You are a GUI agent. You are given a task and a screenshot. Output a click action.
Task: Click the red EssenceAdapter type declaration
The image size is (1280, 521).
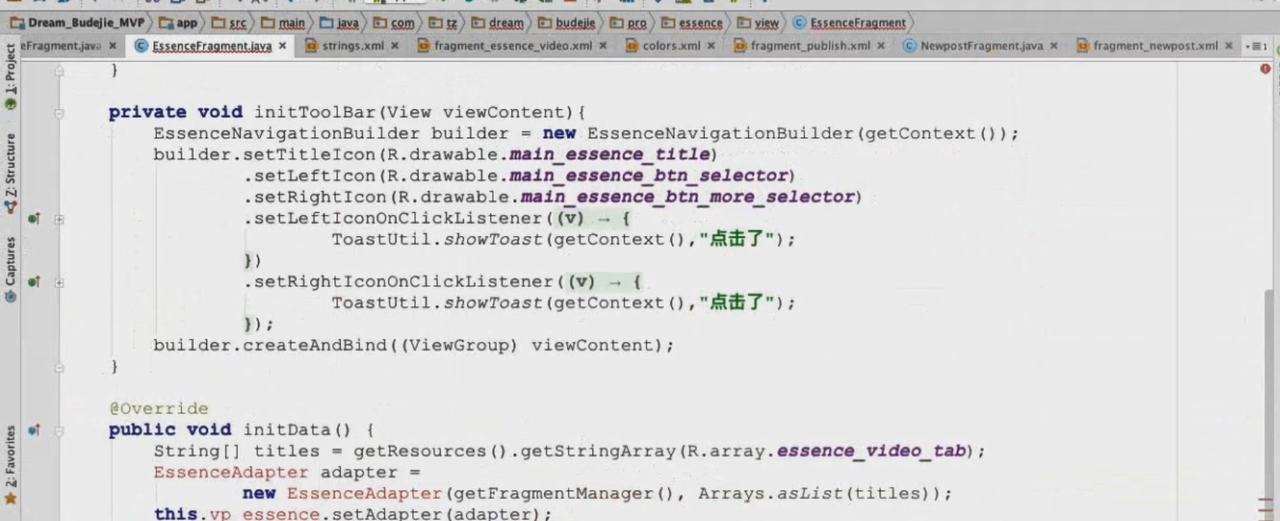point(231,473)
